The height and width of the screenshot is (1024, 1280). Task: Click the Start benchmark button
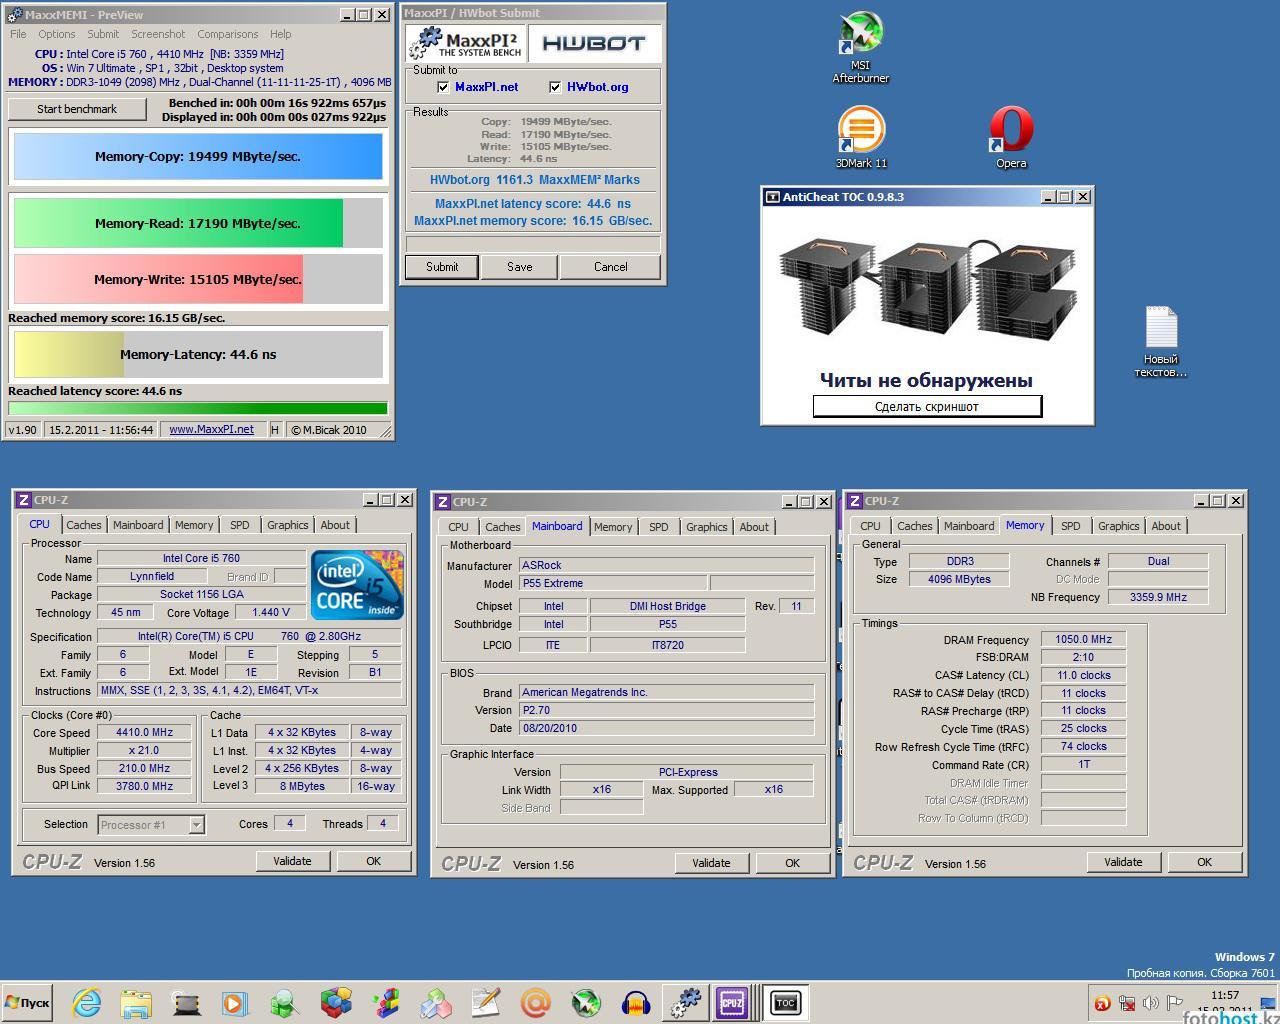[x=77, y=109]
